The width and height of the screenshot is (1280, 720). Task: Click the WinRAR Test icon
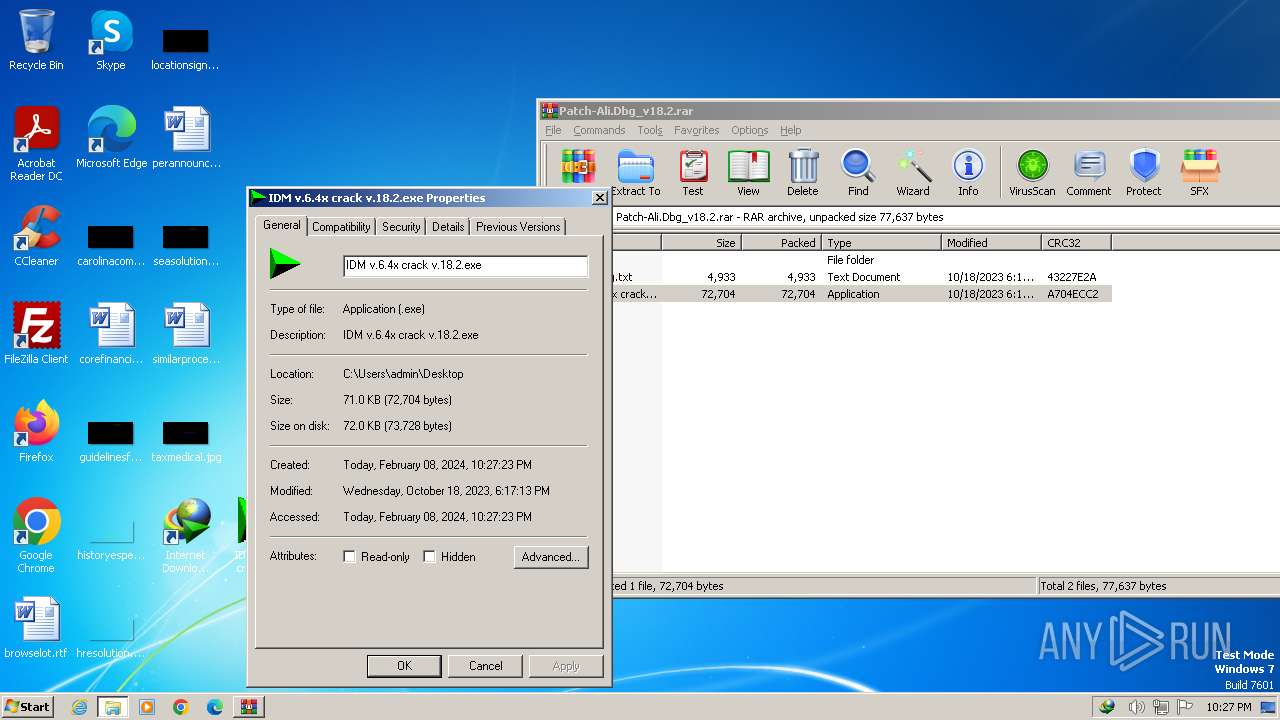[693, 173]
